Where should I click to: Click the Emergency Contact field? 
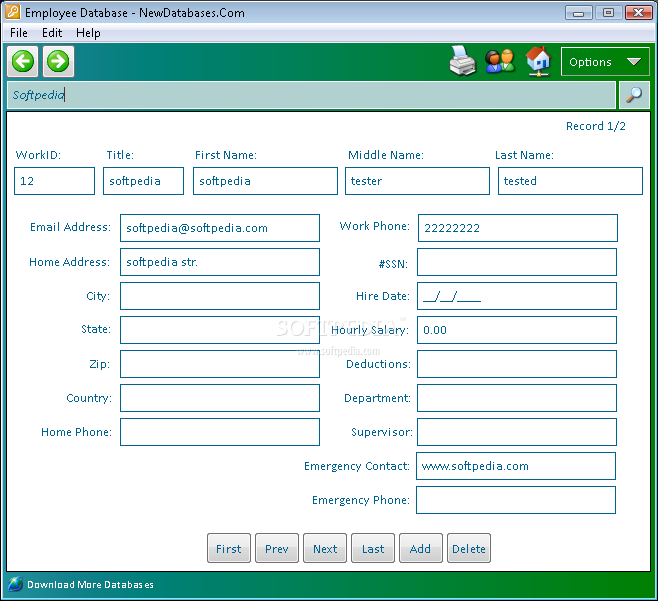pyautogui.click(x=516, y=466)
